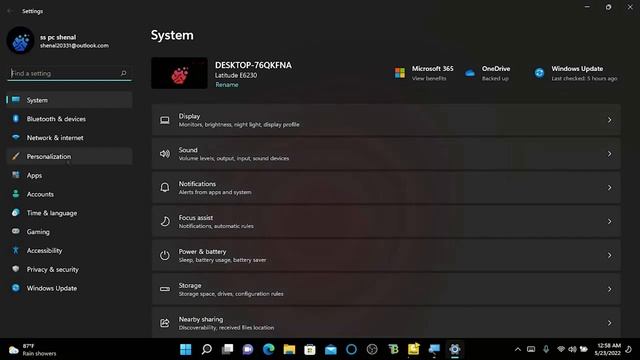
Task: Click the microphone icon in system tray
Action: tap(546, 349)
